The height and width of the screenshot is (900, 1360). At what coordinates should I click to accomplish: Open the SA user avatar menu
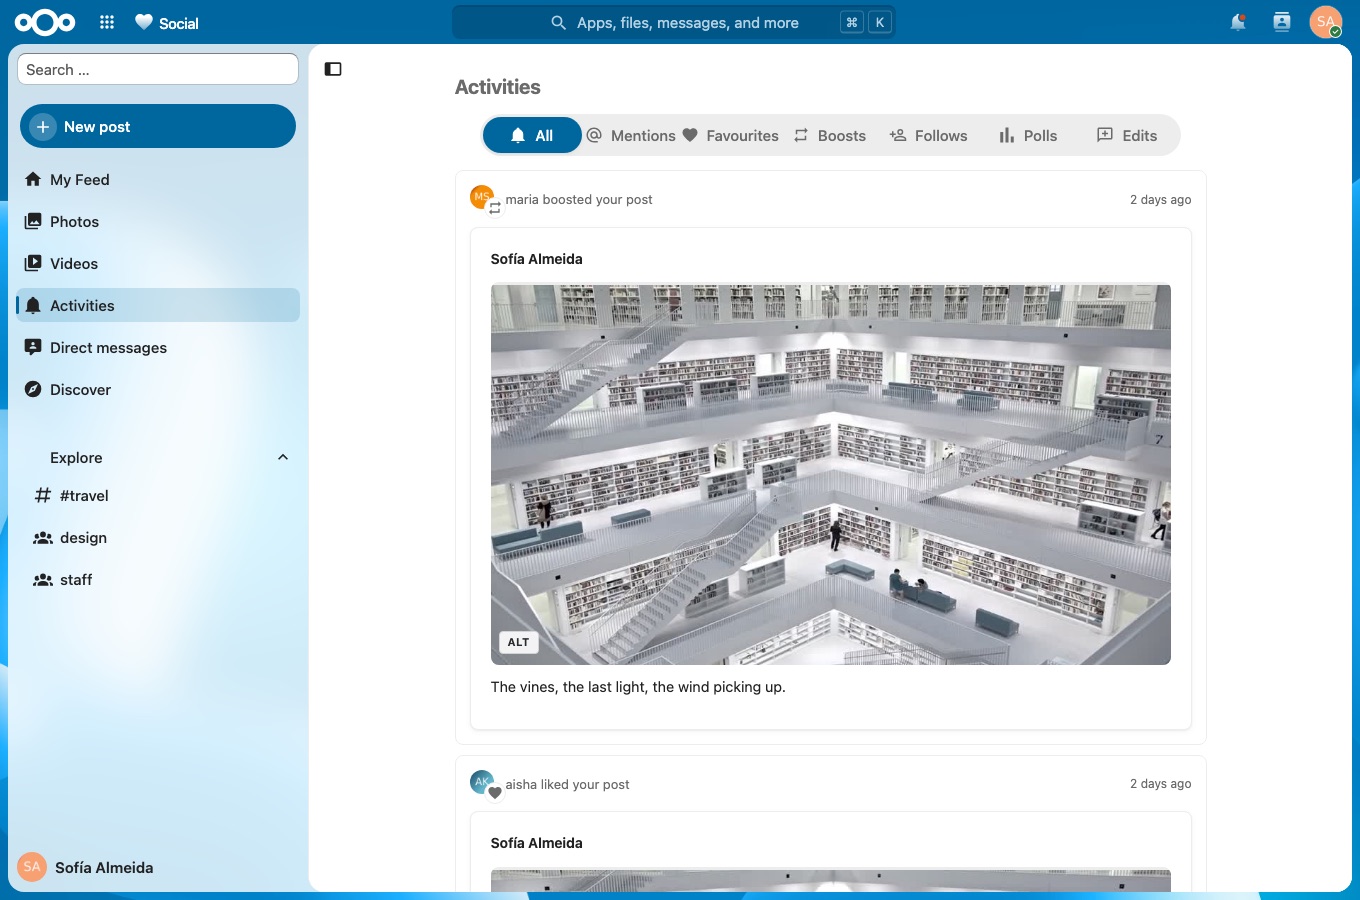(x=1326, y=22)
